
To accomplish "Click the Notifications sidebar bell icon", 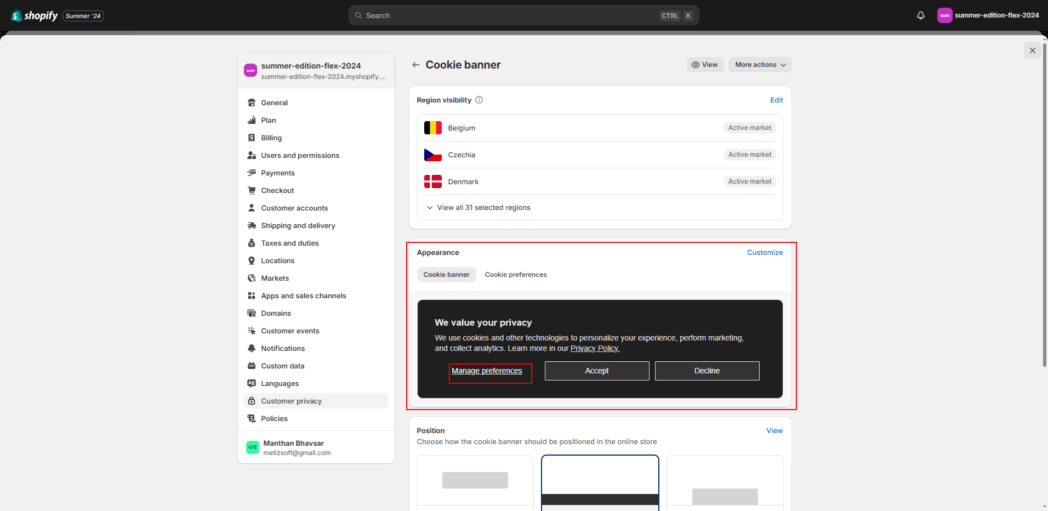I will point(251,348).
